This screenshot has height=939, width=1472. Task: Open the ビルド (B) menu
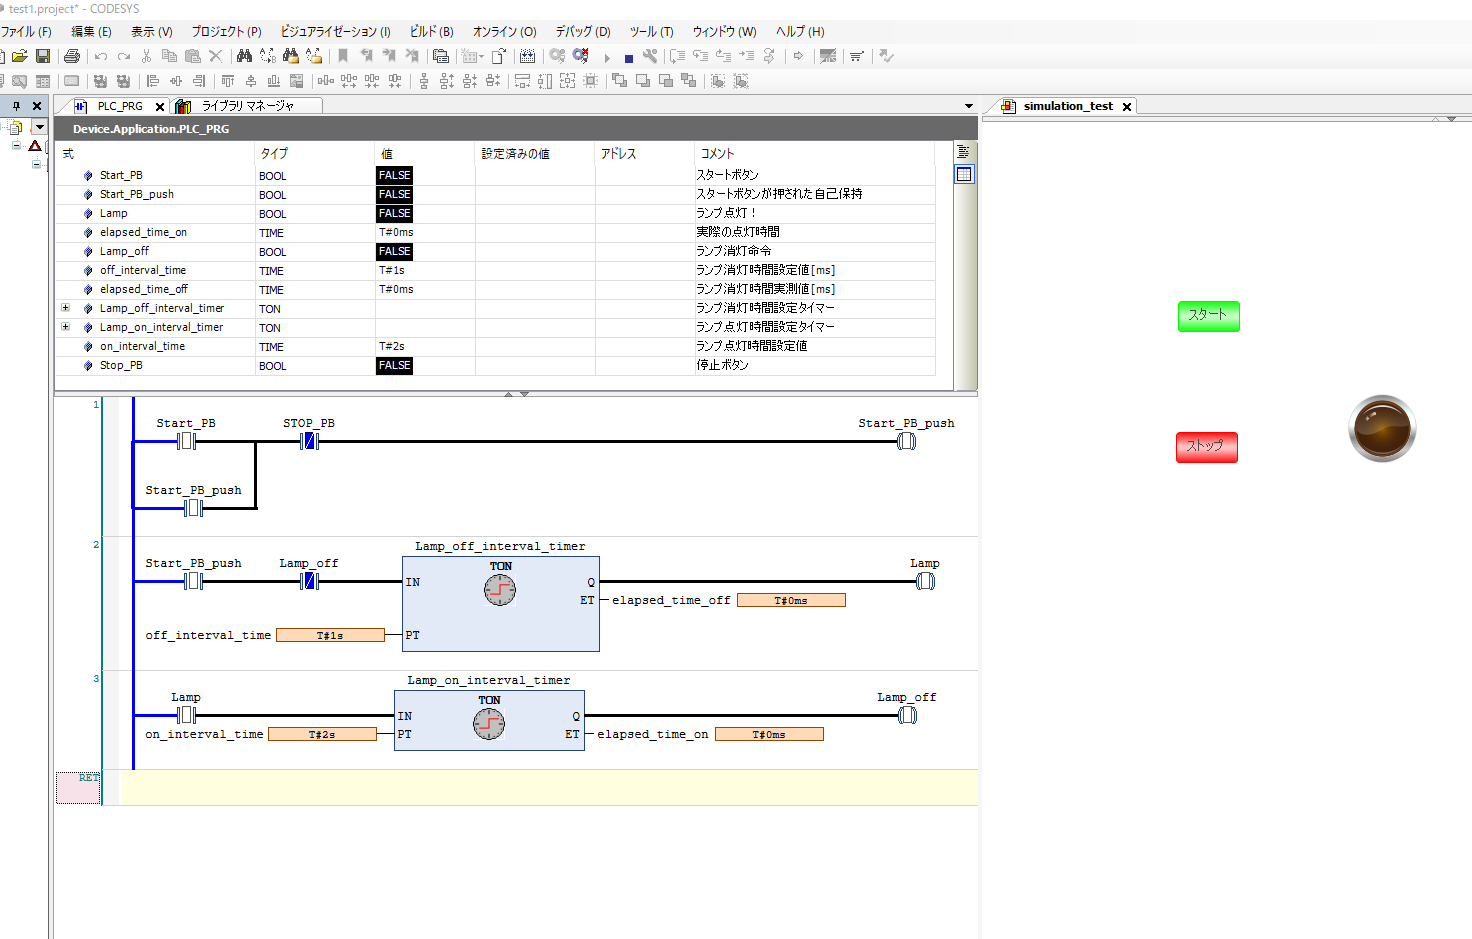click(431, 31)
